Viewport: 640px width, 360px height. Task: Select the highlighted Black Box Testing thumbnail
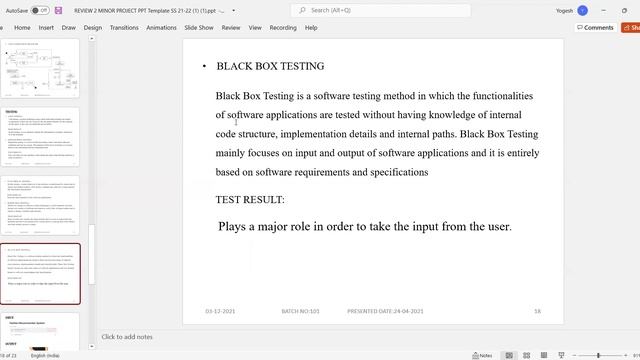[x=40, y=274]
